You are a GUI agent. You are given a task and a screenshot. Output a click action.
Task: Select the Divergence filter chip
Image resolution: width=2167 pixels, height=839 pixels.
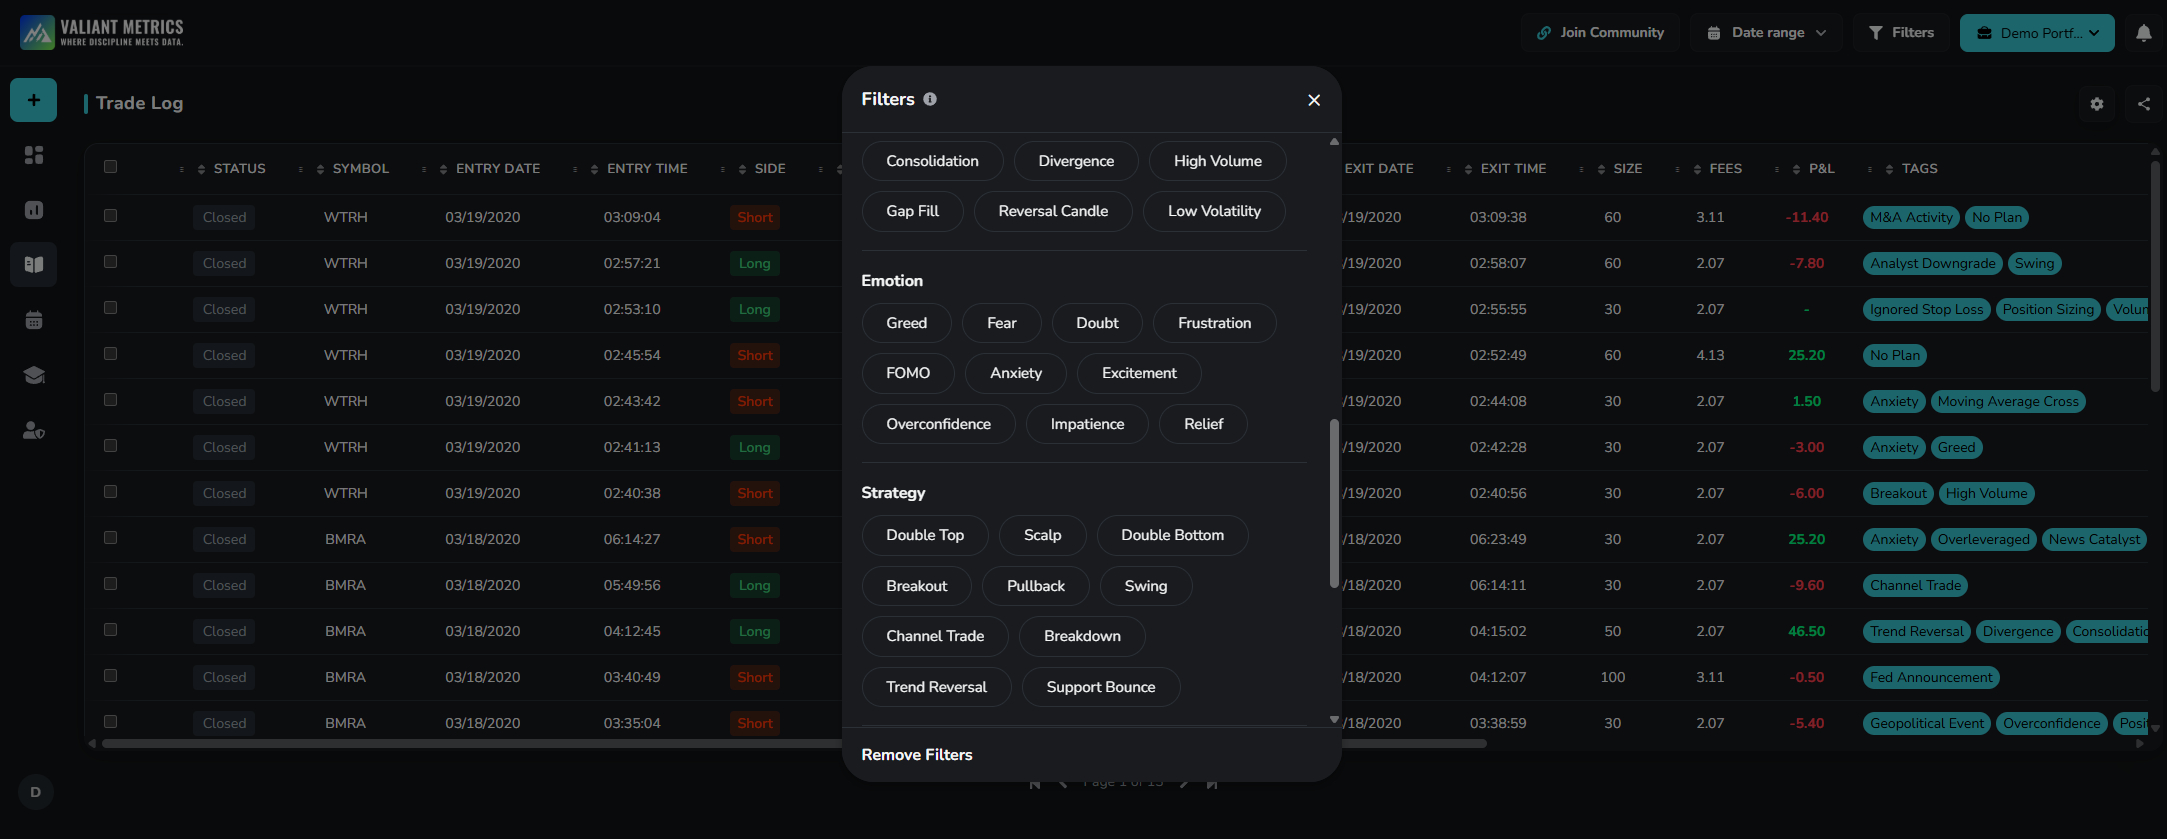coord(1076,161)
